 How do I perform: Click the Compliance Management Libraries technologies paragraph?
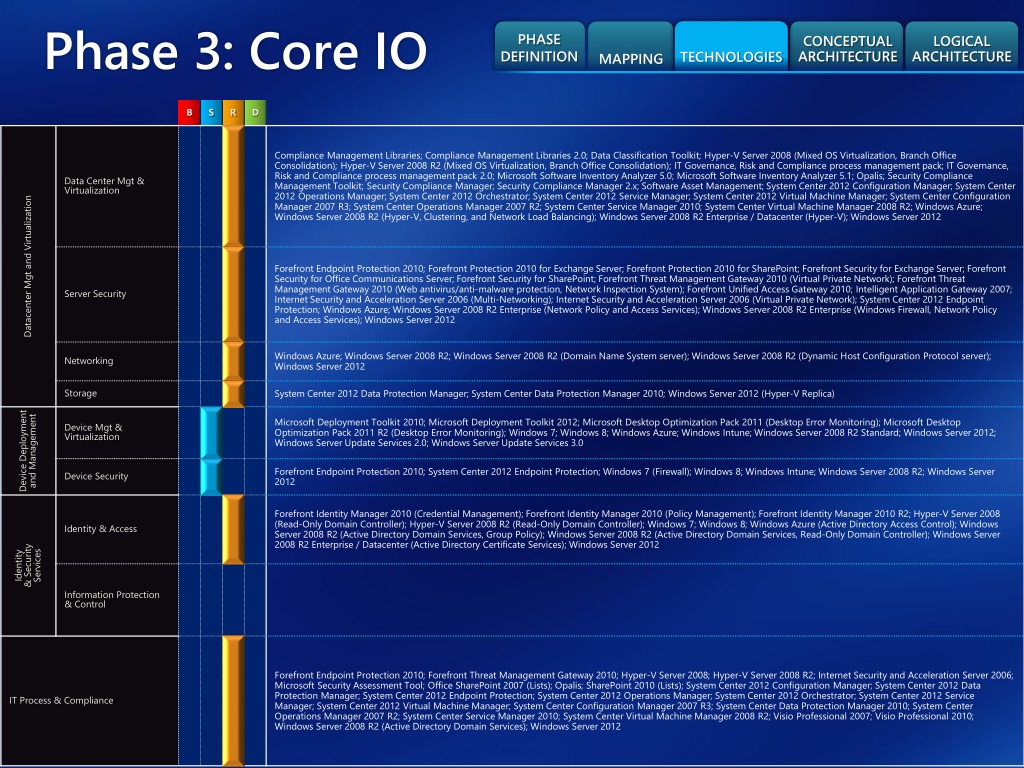click(645, 186)
